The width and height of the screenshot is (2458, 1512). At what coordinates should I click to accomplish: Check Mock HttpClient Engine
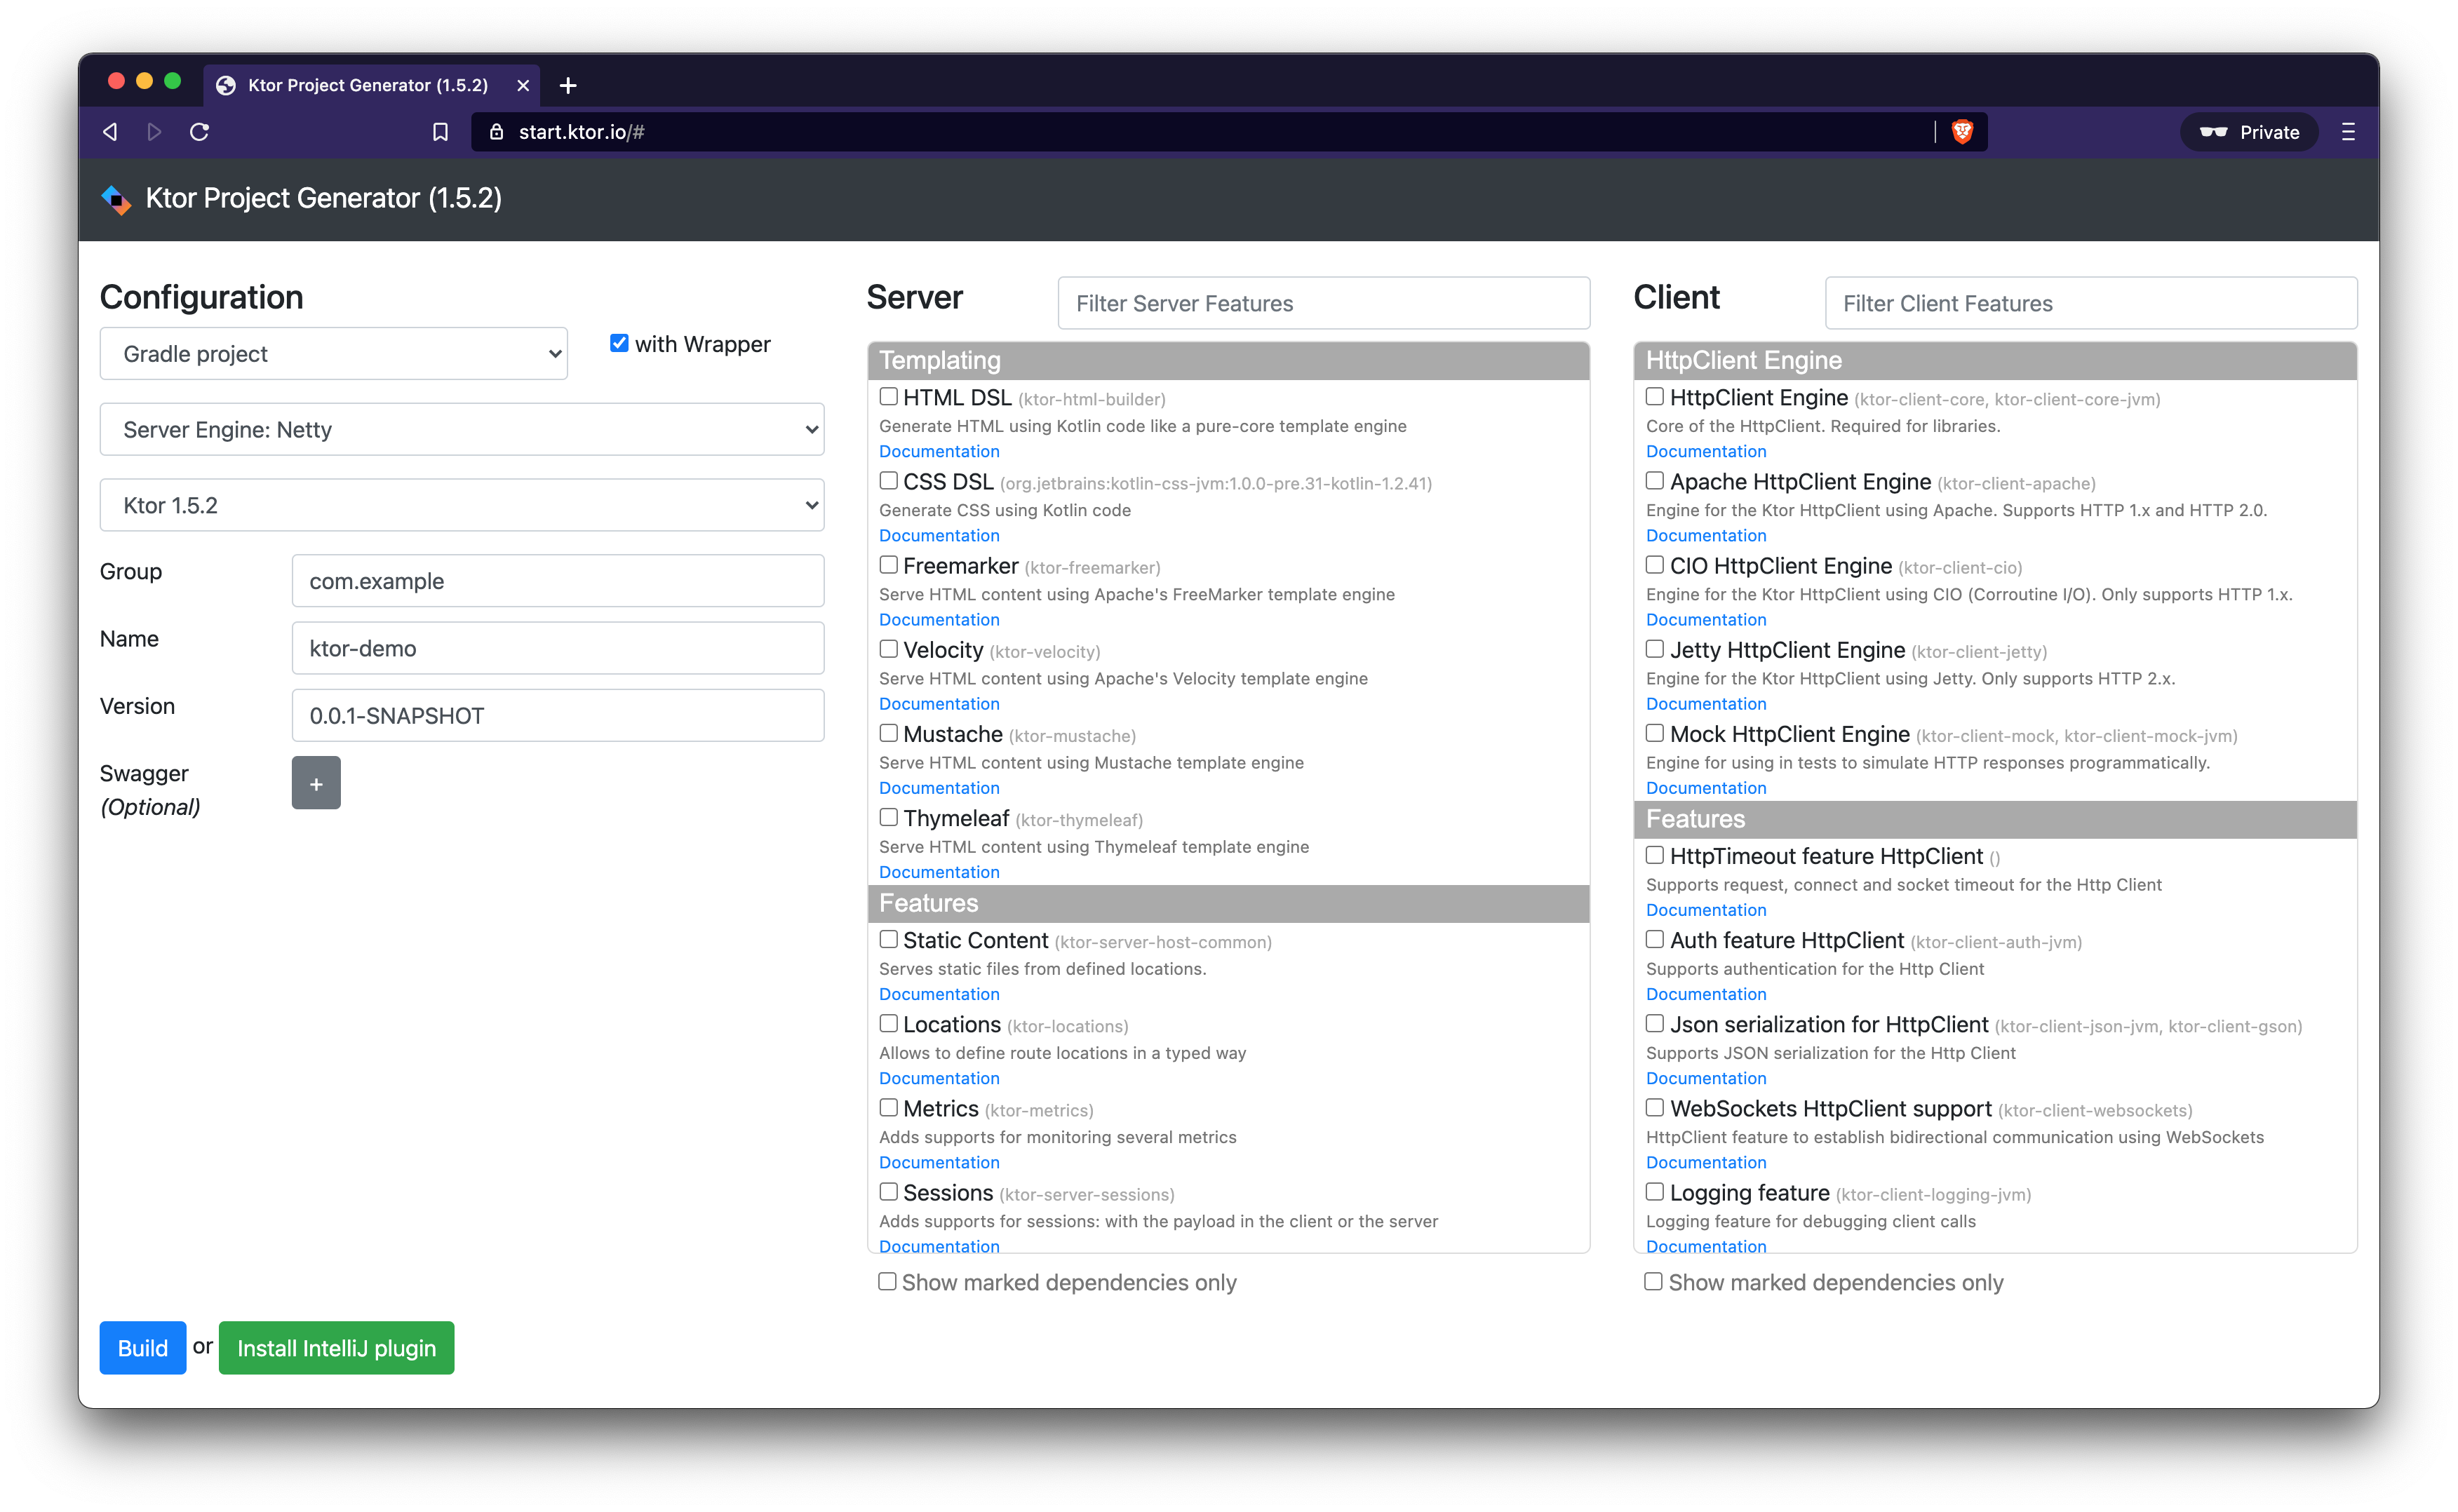click(x=1655, y=733)
